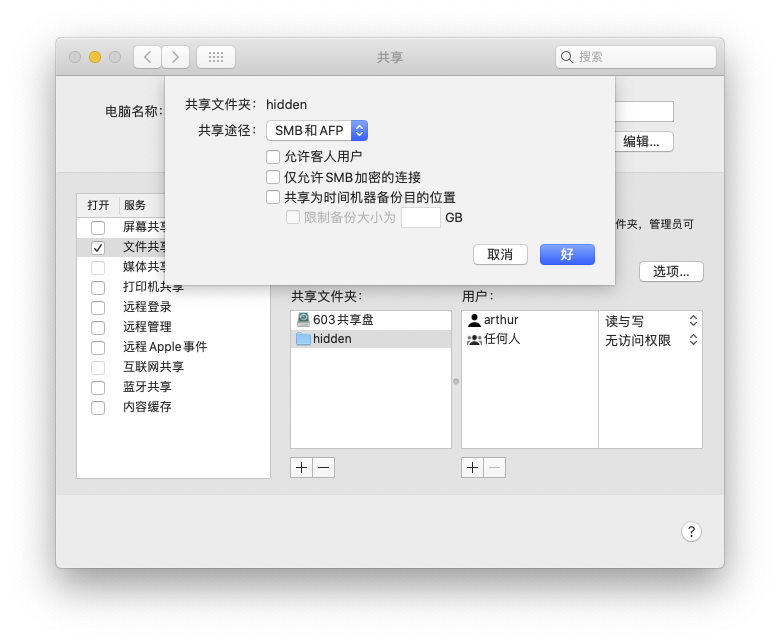The image size is (780, 642).
Task: Open the SMB和AFP sharing protocol dropdown
Action: pos(317,130)
